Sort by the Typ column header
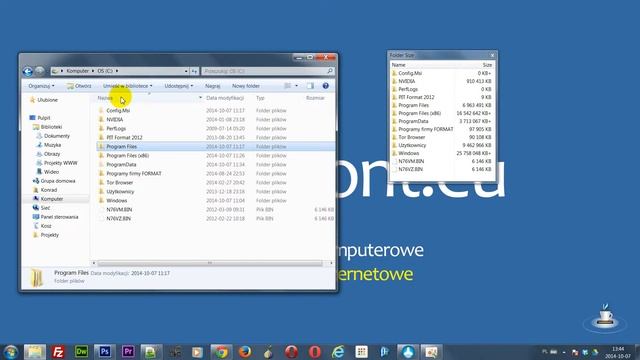Screen dimensions: 640x360 coord(260,98)
